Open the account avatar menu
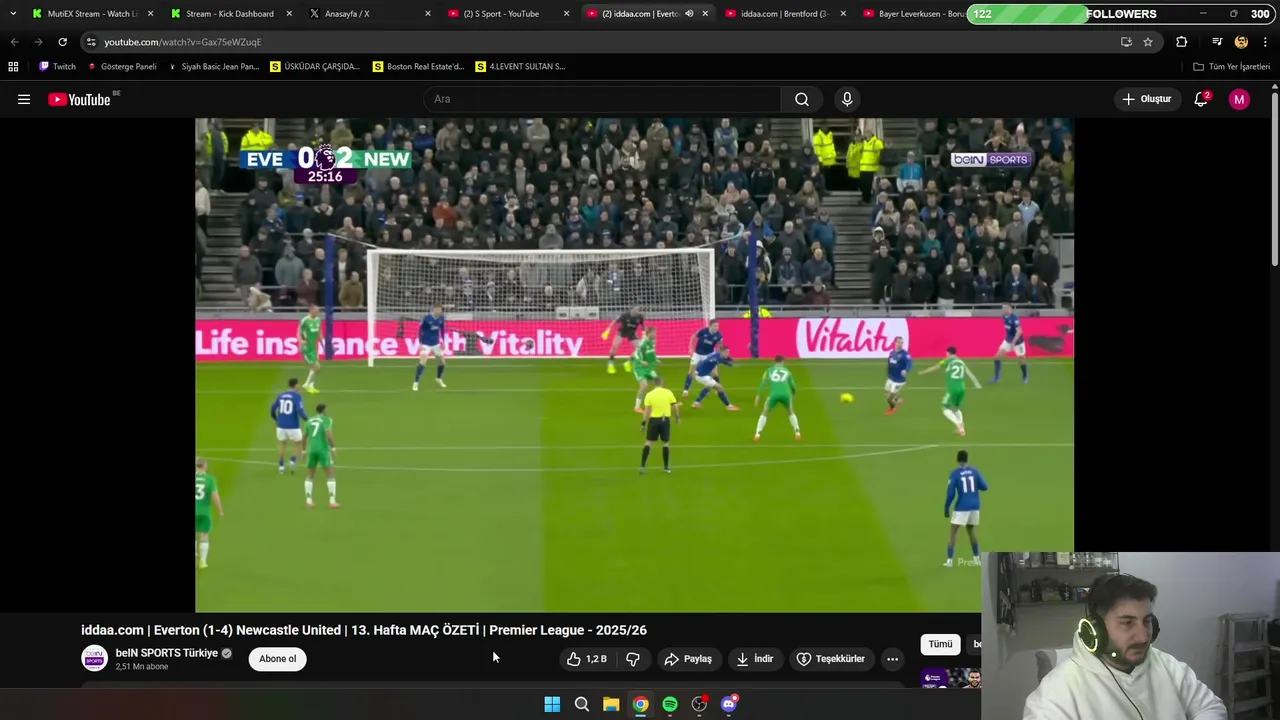The width and height of the screenshot is (1280, 720). click(x=1239, y=99)
